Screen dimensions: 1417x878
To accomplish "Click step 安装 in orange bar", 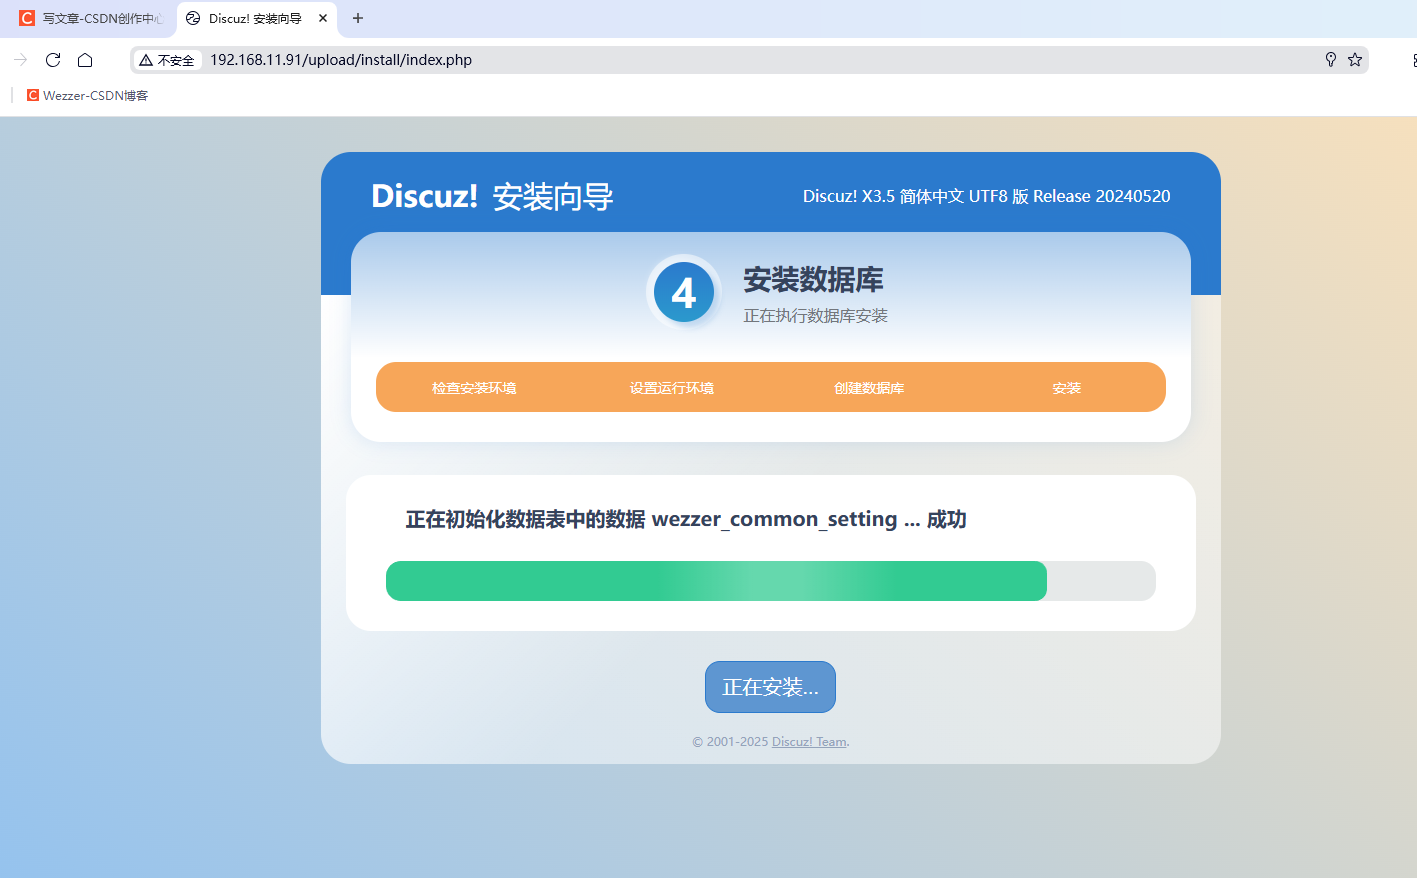I will point(1067,388).
